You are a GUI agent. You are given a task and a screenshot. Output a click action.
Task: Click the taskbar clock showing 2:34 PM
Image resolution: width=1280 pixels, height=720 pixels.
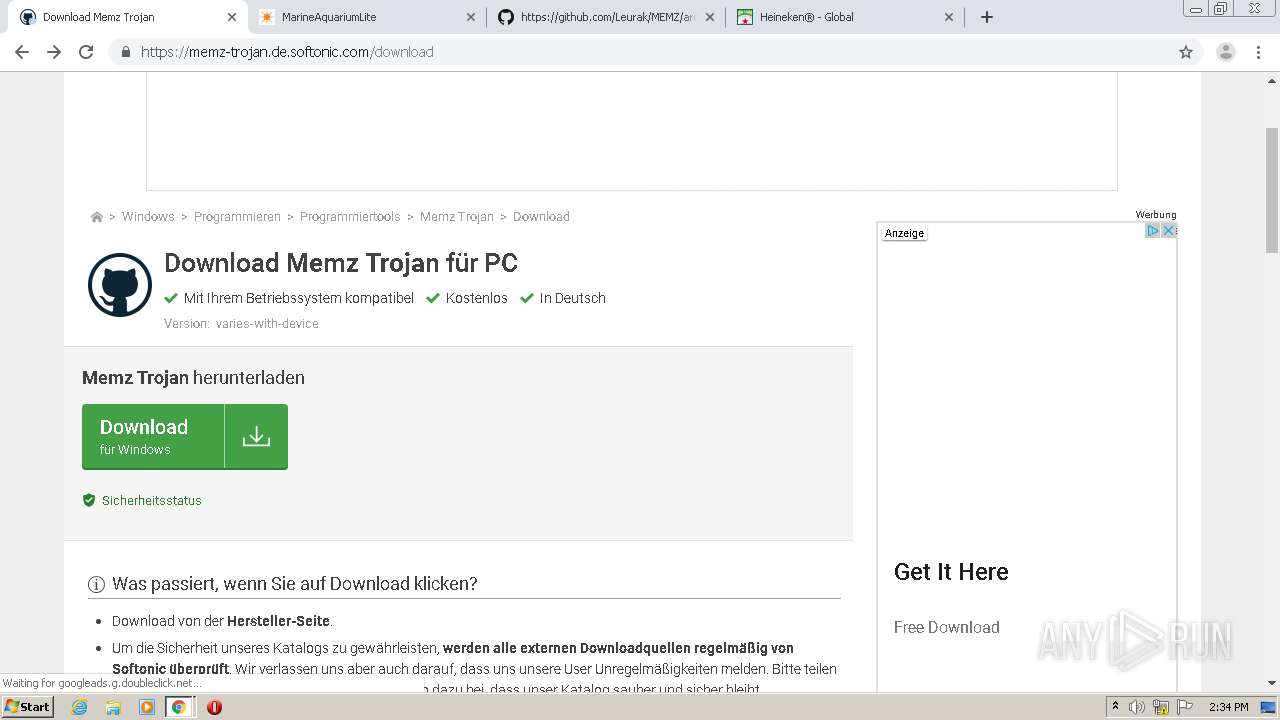click(1229, 707)
